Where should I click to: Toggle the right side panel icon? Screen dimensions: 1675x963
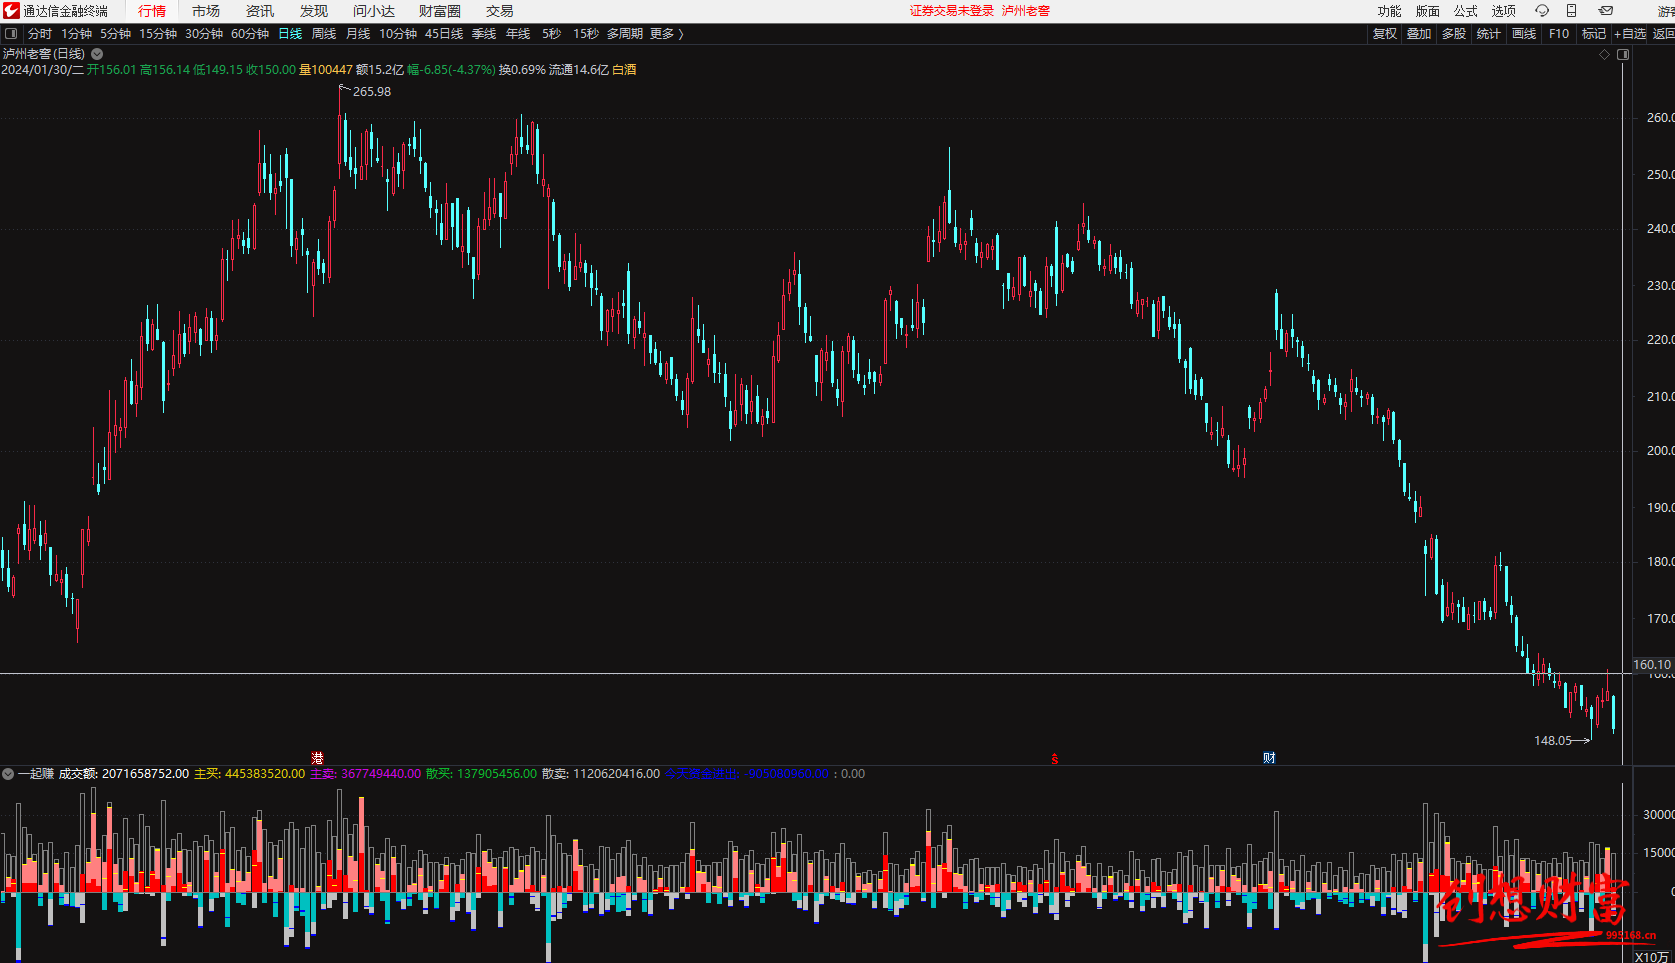tap(1623, 54)
